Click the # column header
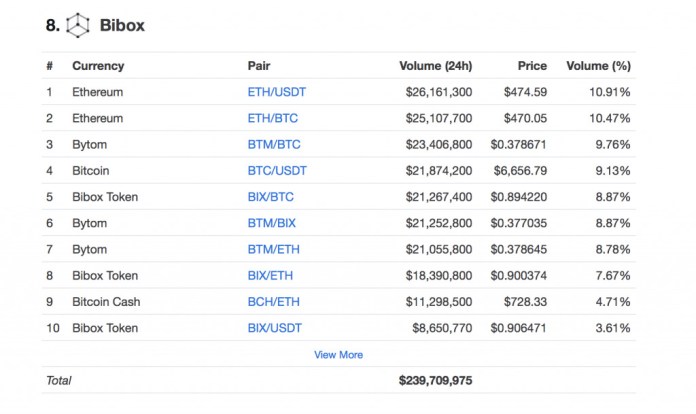This screenshot has height=414, width=696. point(49,66)
